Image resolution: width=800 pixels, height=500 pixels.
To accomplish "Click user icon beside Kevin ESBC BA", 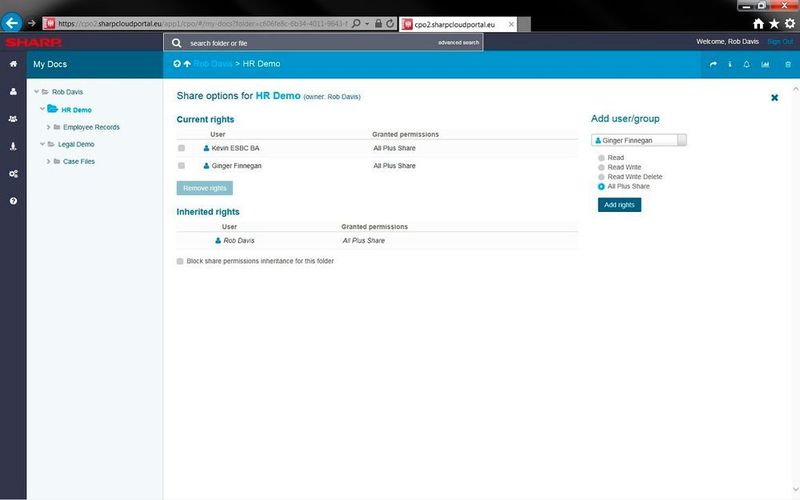I will point(206,148).
